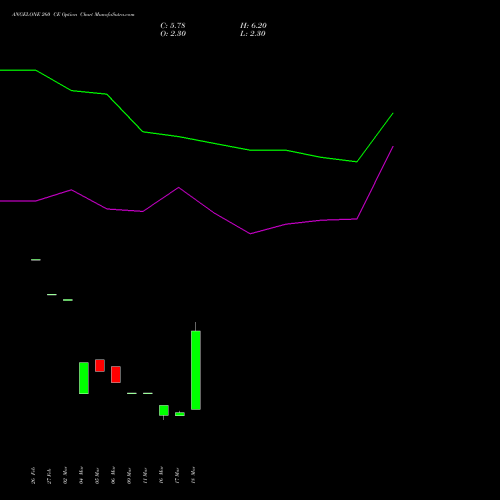The width and height of the screenshot is (500, 500).
Task: Click the '04 Mar' date axis label
Action: coord(81,475)
